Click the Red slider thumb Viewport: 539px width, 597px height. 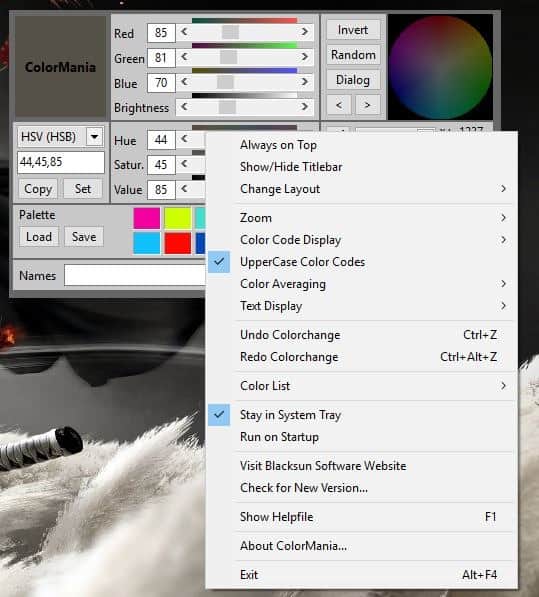pyautogui.click(x=230, y=32)
